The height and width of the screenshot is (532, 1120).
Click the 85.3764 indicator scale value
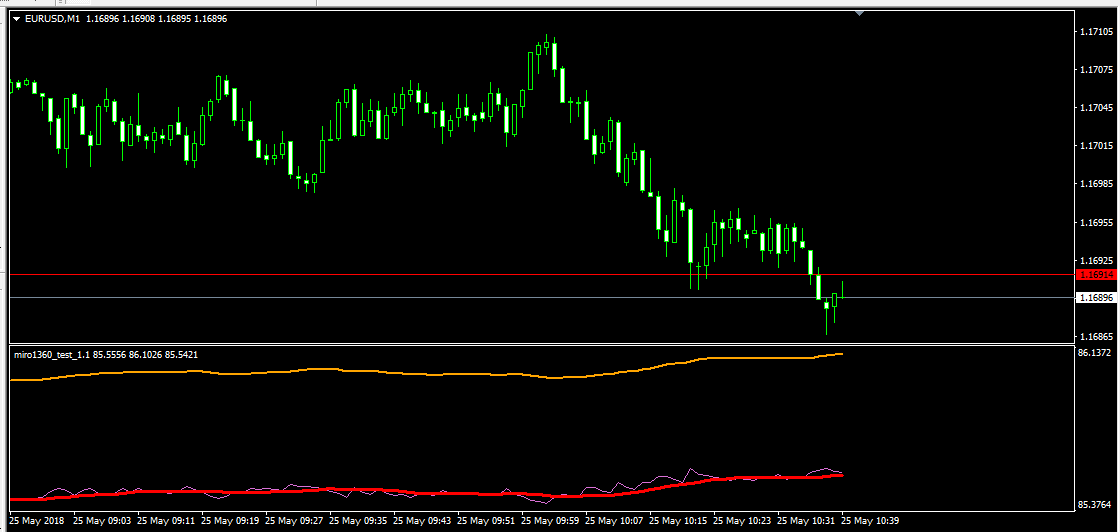[1095, 506]
